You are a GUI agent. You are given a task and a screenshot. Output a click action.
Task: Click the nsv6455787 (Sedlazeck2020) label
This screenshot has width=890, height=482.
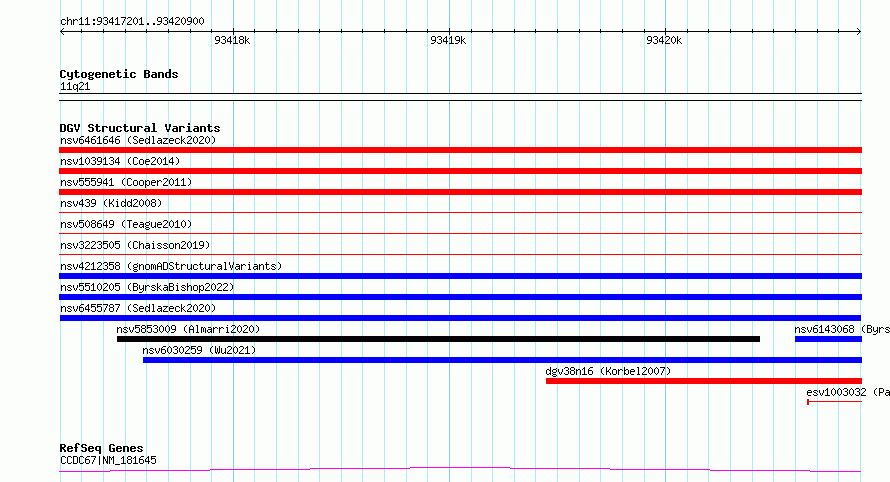click(138, 308)
